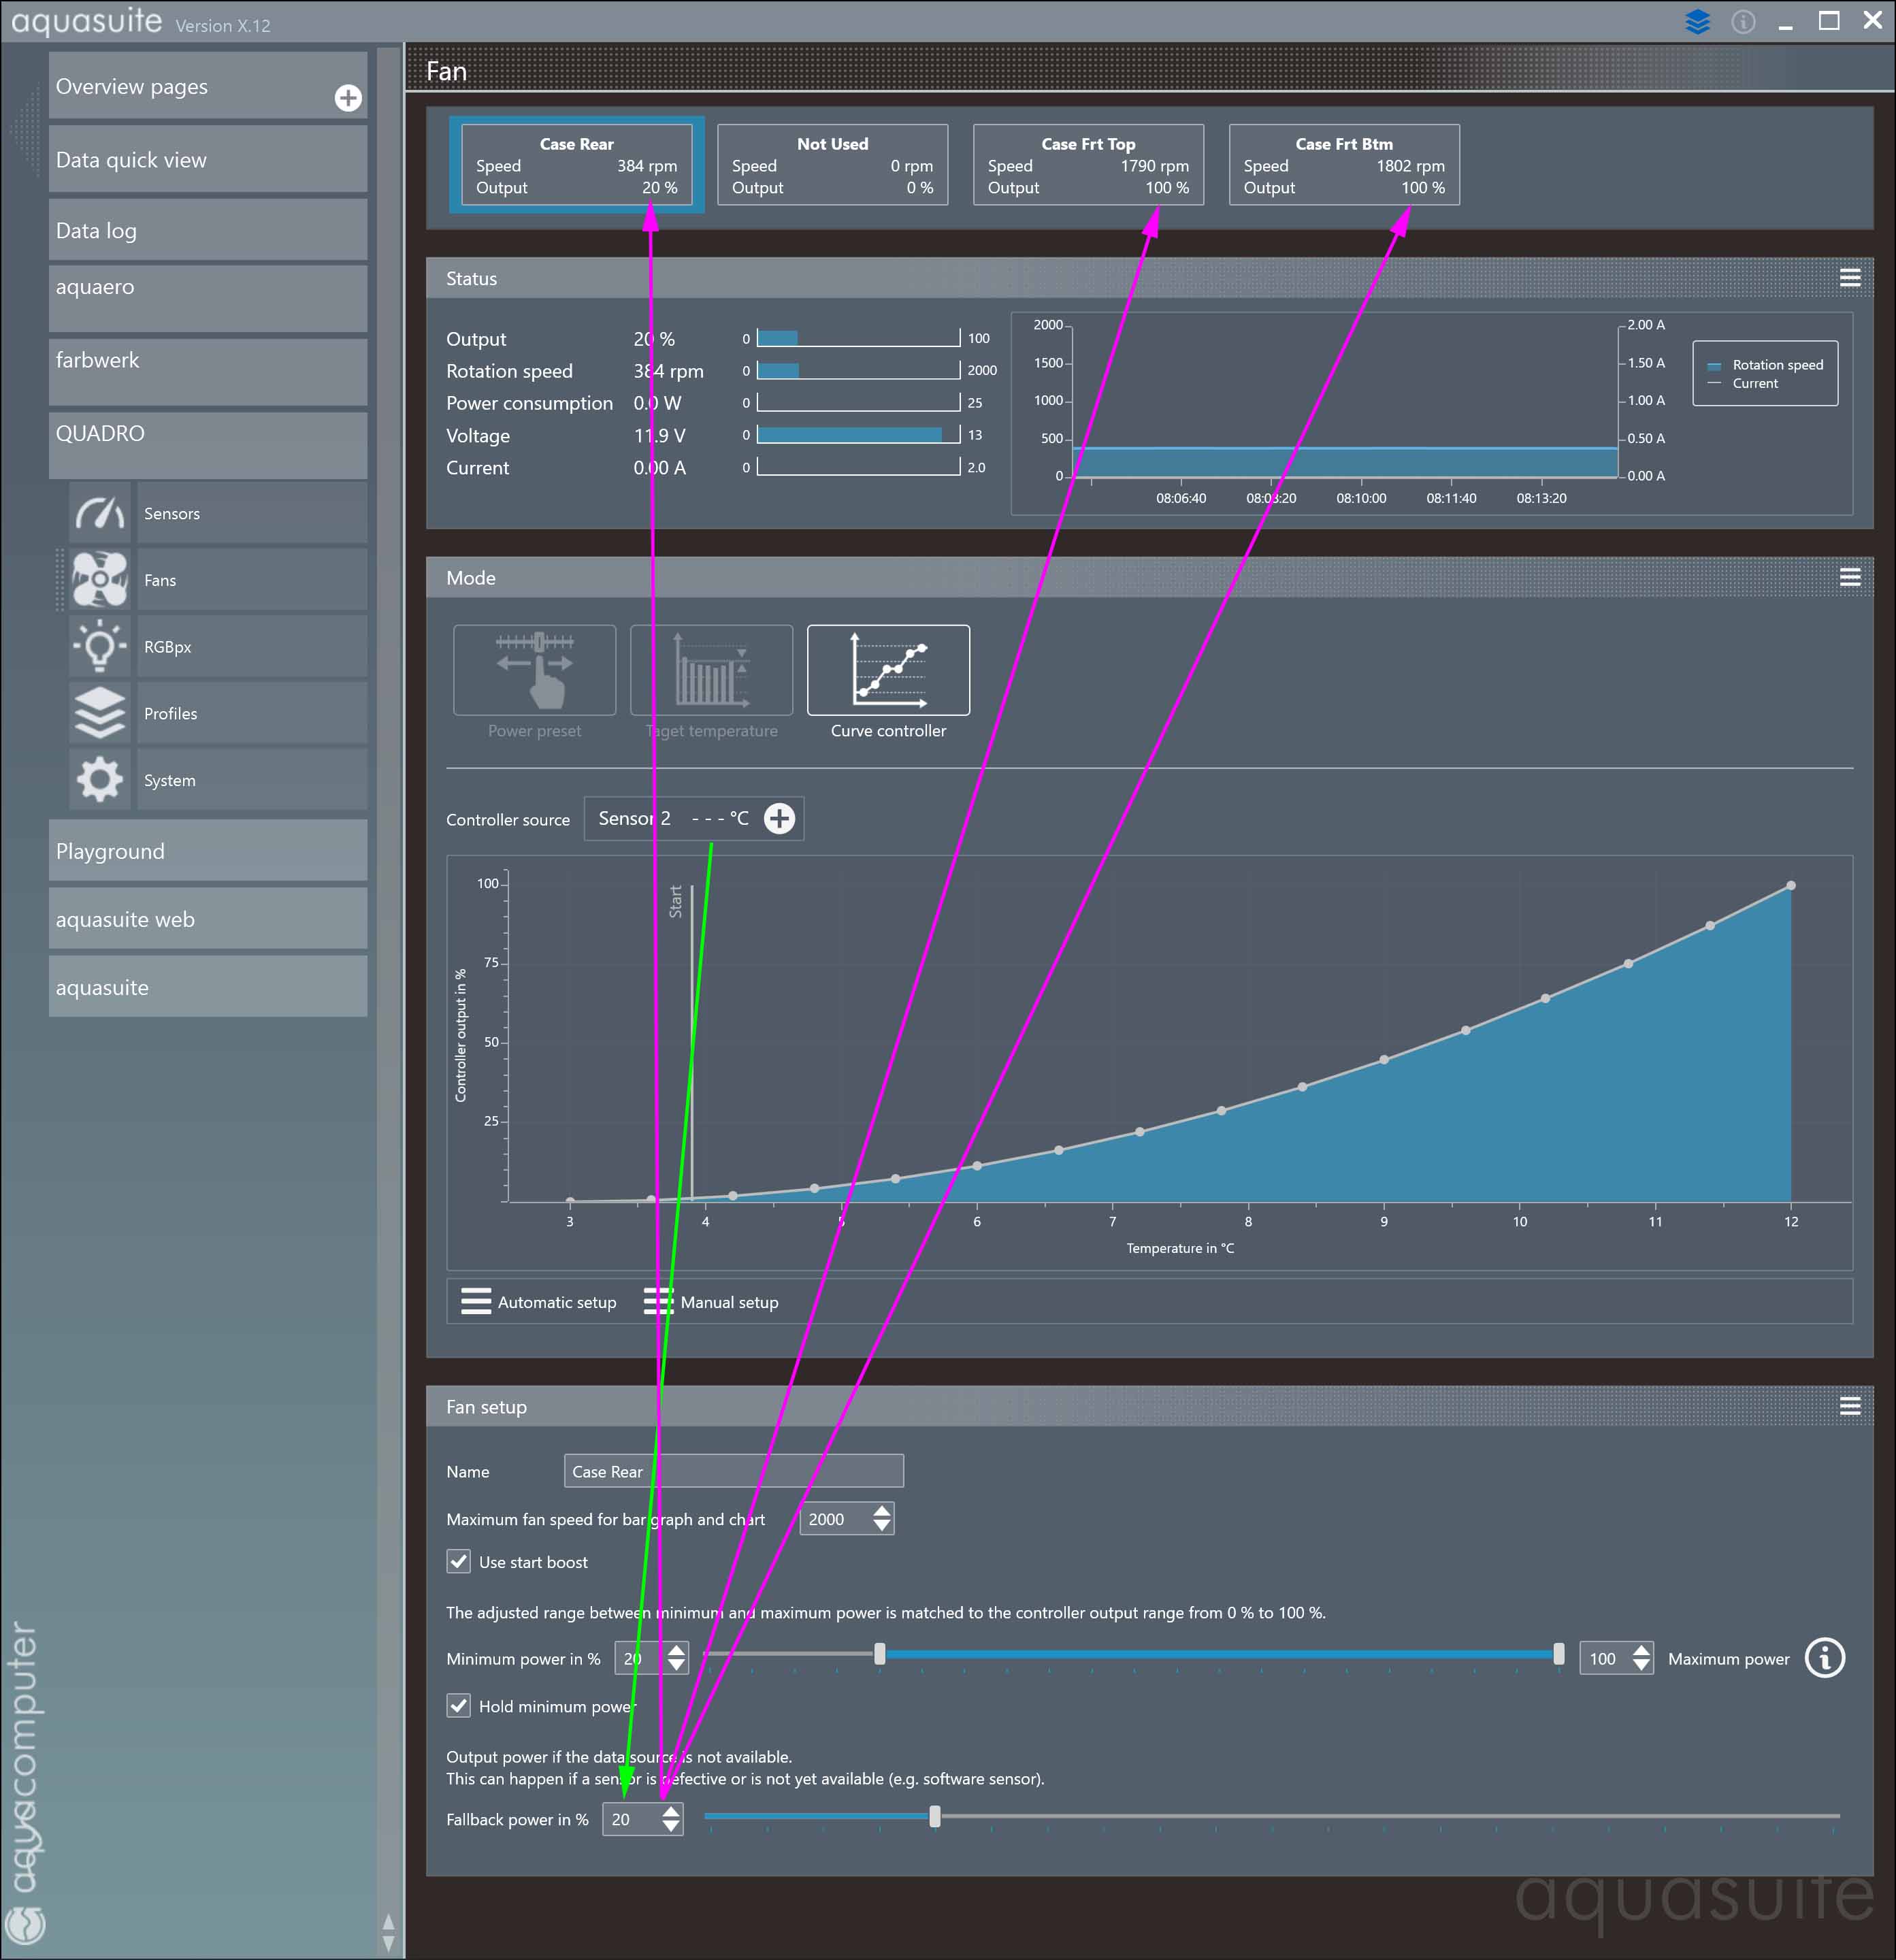Select Curve controller mode icon
Image resolution: width=1896 pixels, height=1960 pixels.
point(887,670)
